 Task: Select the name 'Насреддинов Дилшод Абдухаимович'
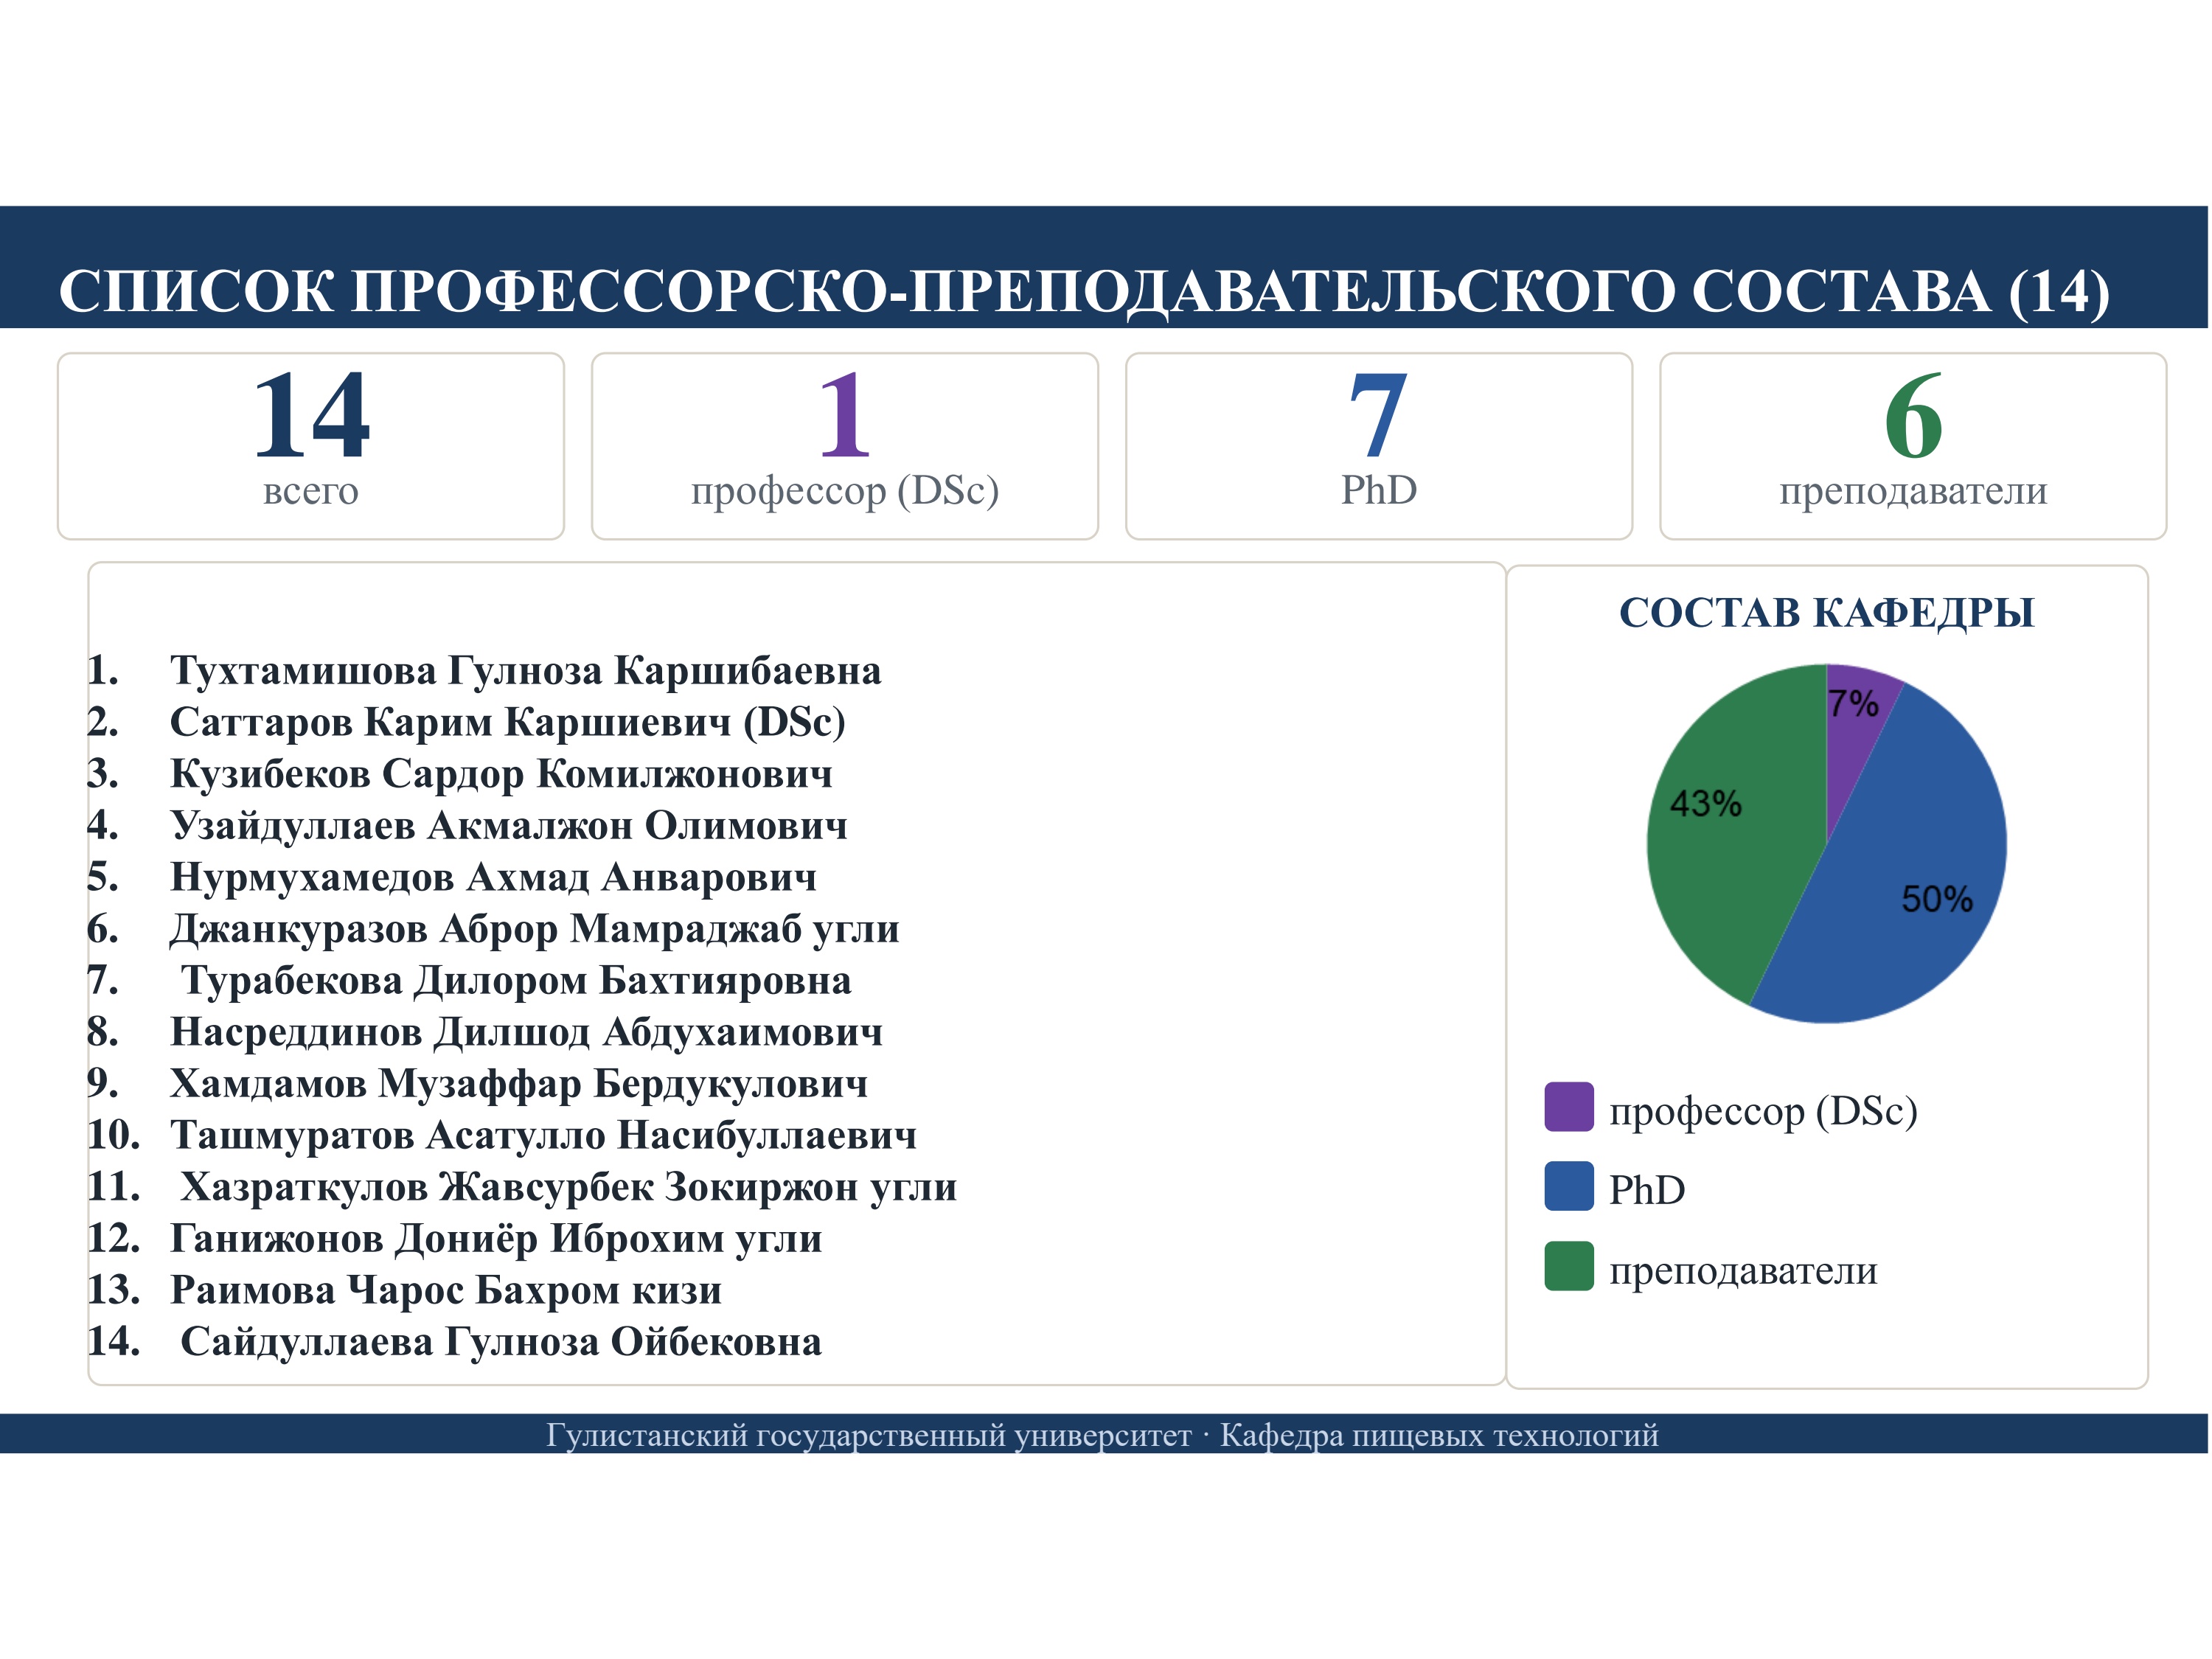(526, 1032)
